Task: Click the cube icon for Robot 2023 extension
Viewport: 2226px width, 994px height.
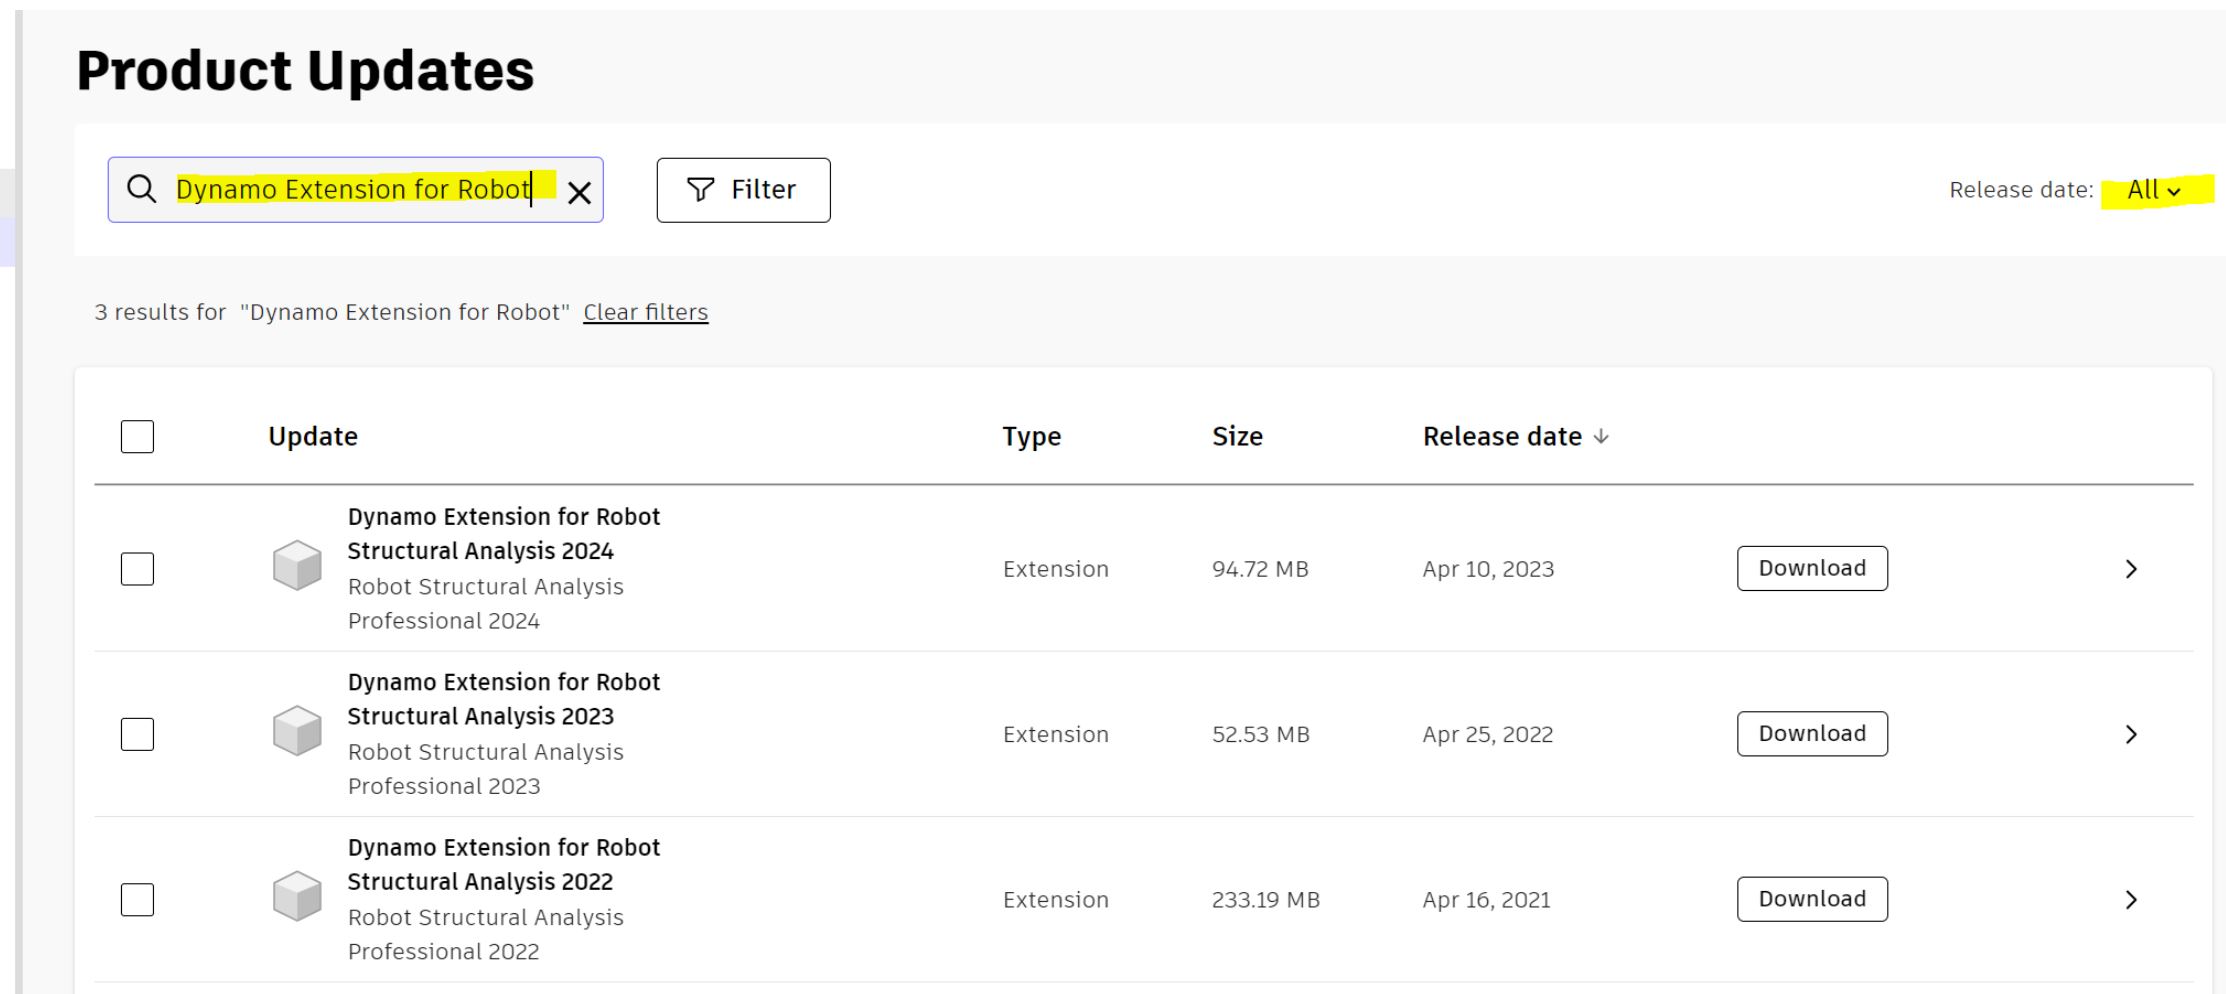Action: click(297, 731)
